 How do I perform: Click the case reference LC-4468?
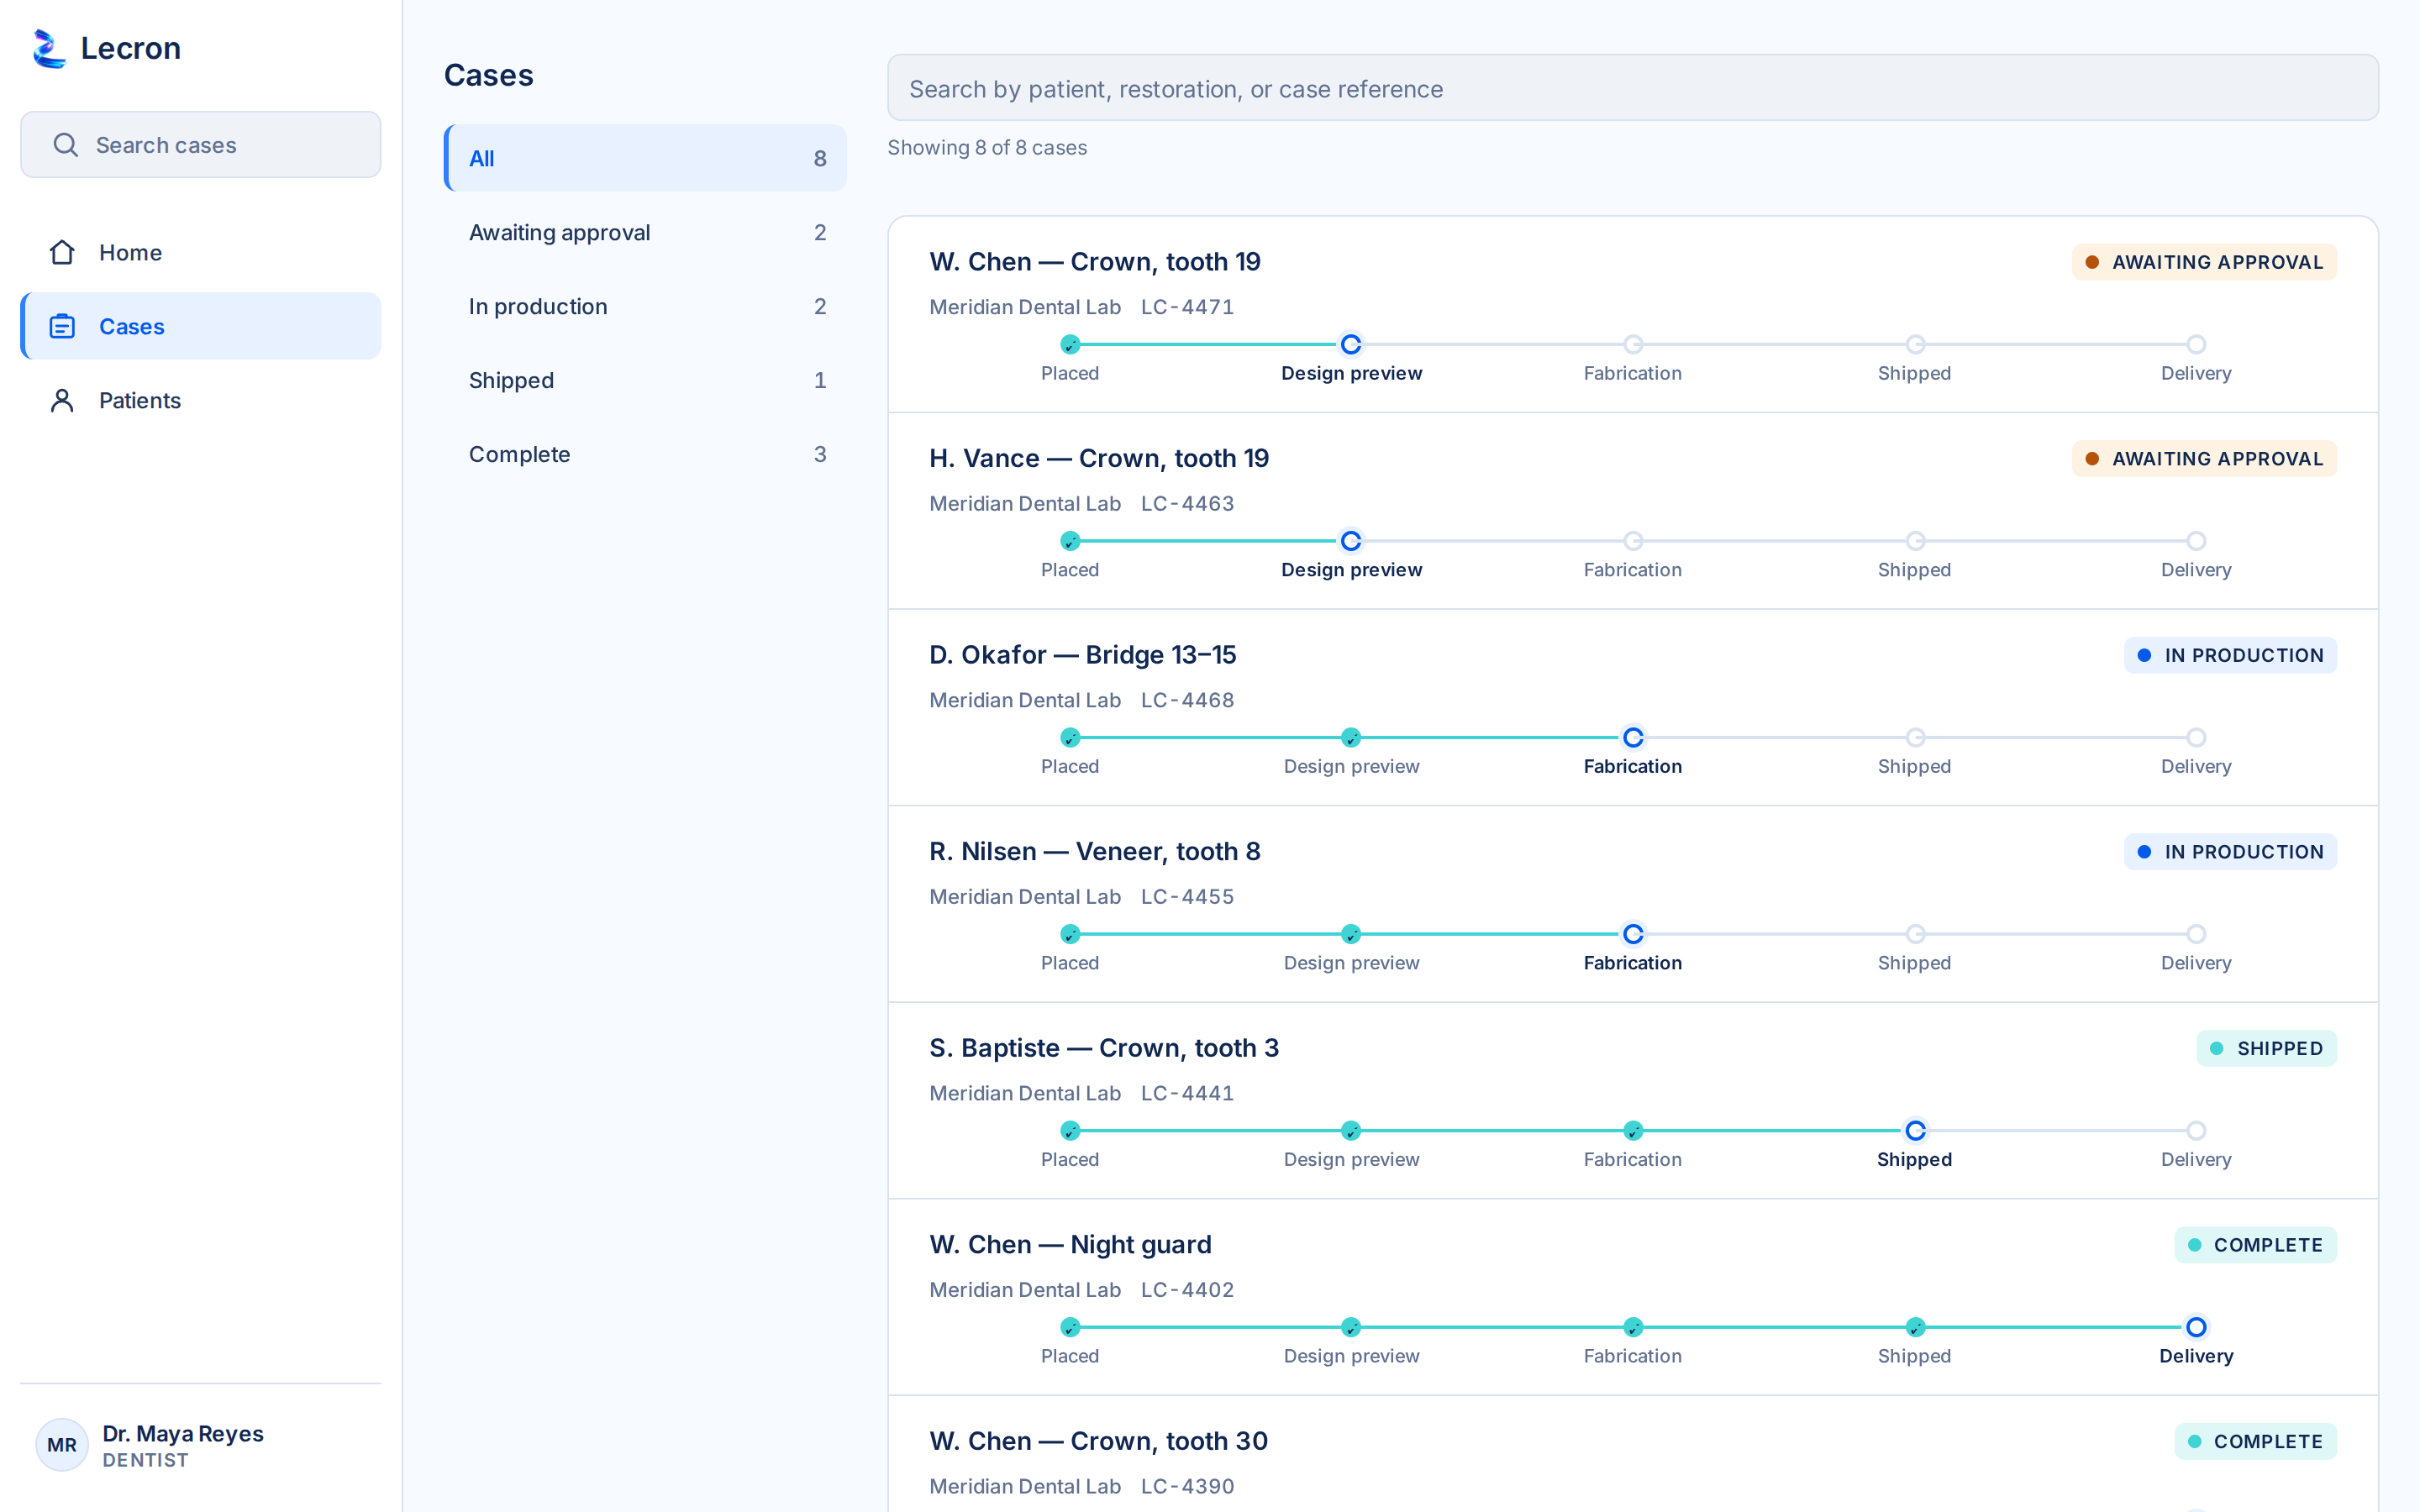click(1187, 700)
